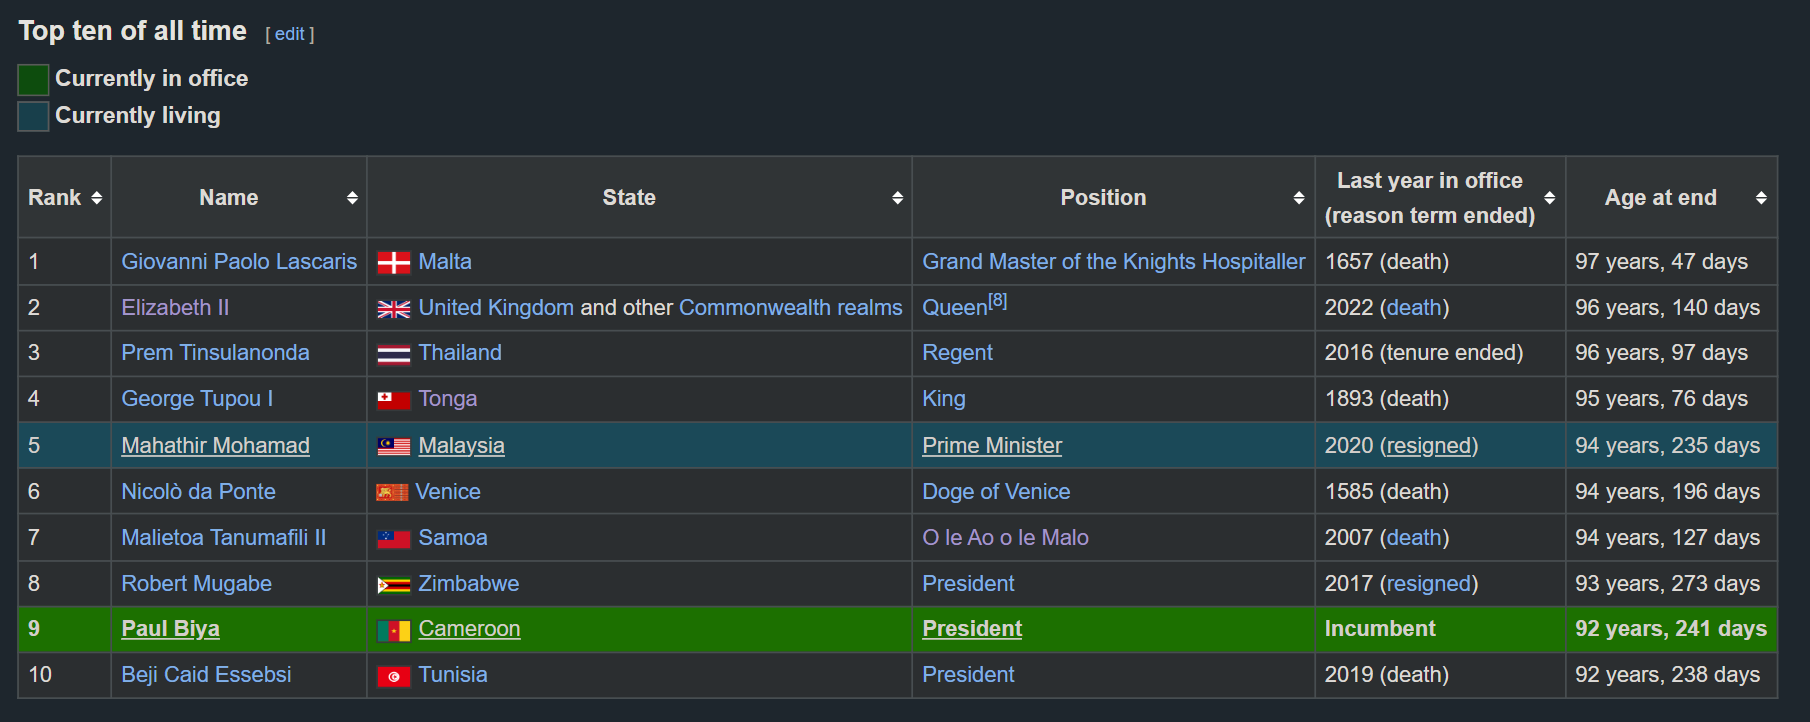Click the Malaysia flag icon
The image size is (1810, 722).
click(393, 446)
